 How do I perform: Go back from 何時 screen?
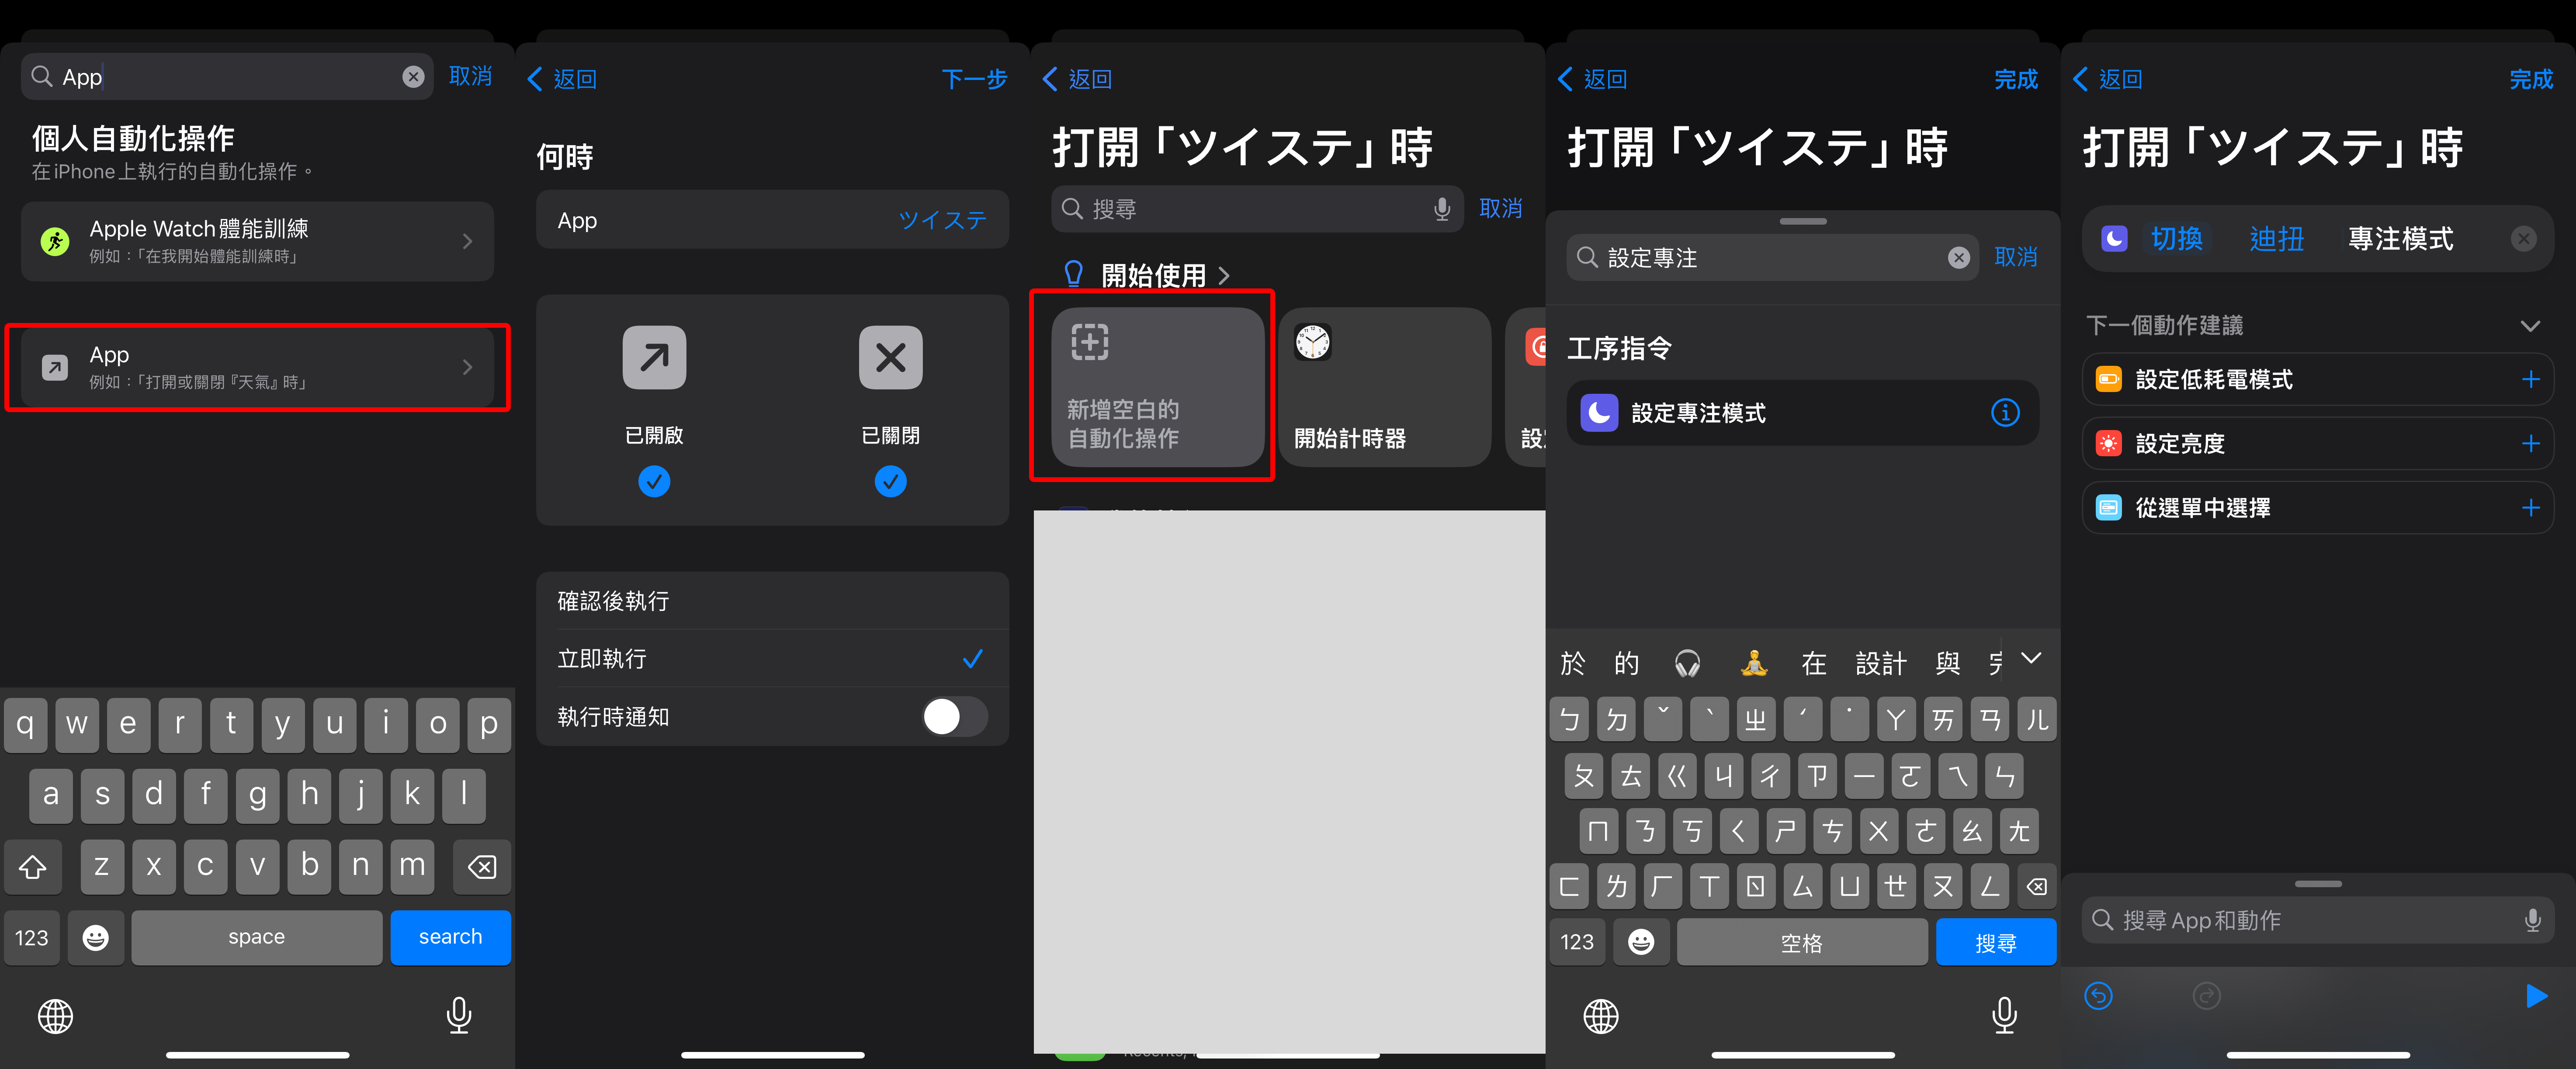tap(563, 79)
